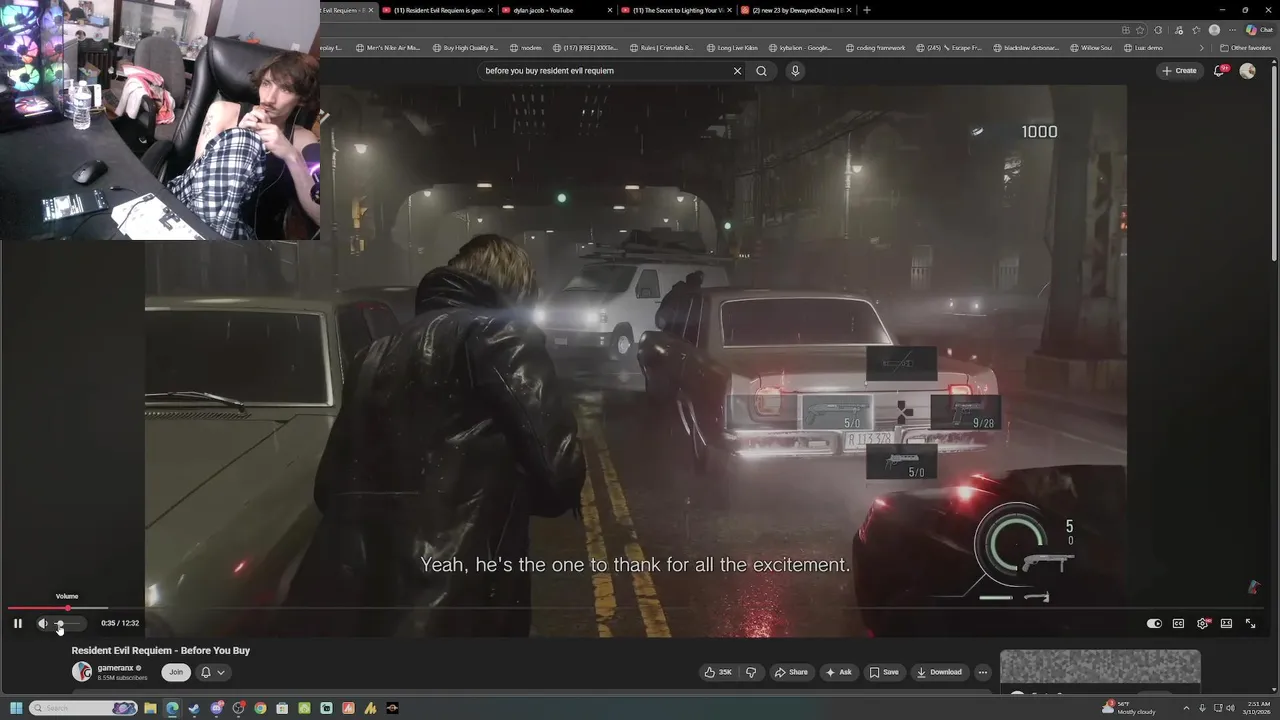Show hidden system tray icons
Viewport: 1280px width, 720px height.
pyautogui.click(x=1187, y=708)
